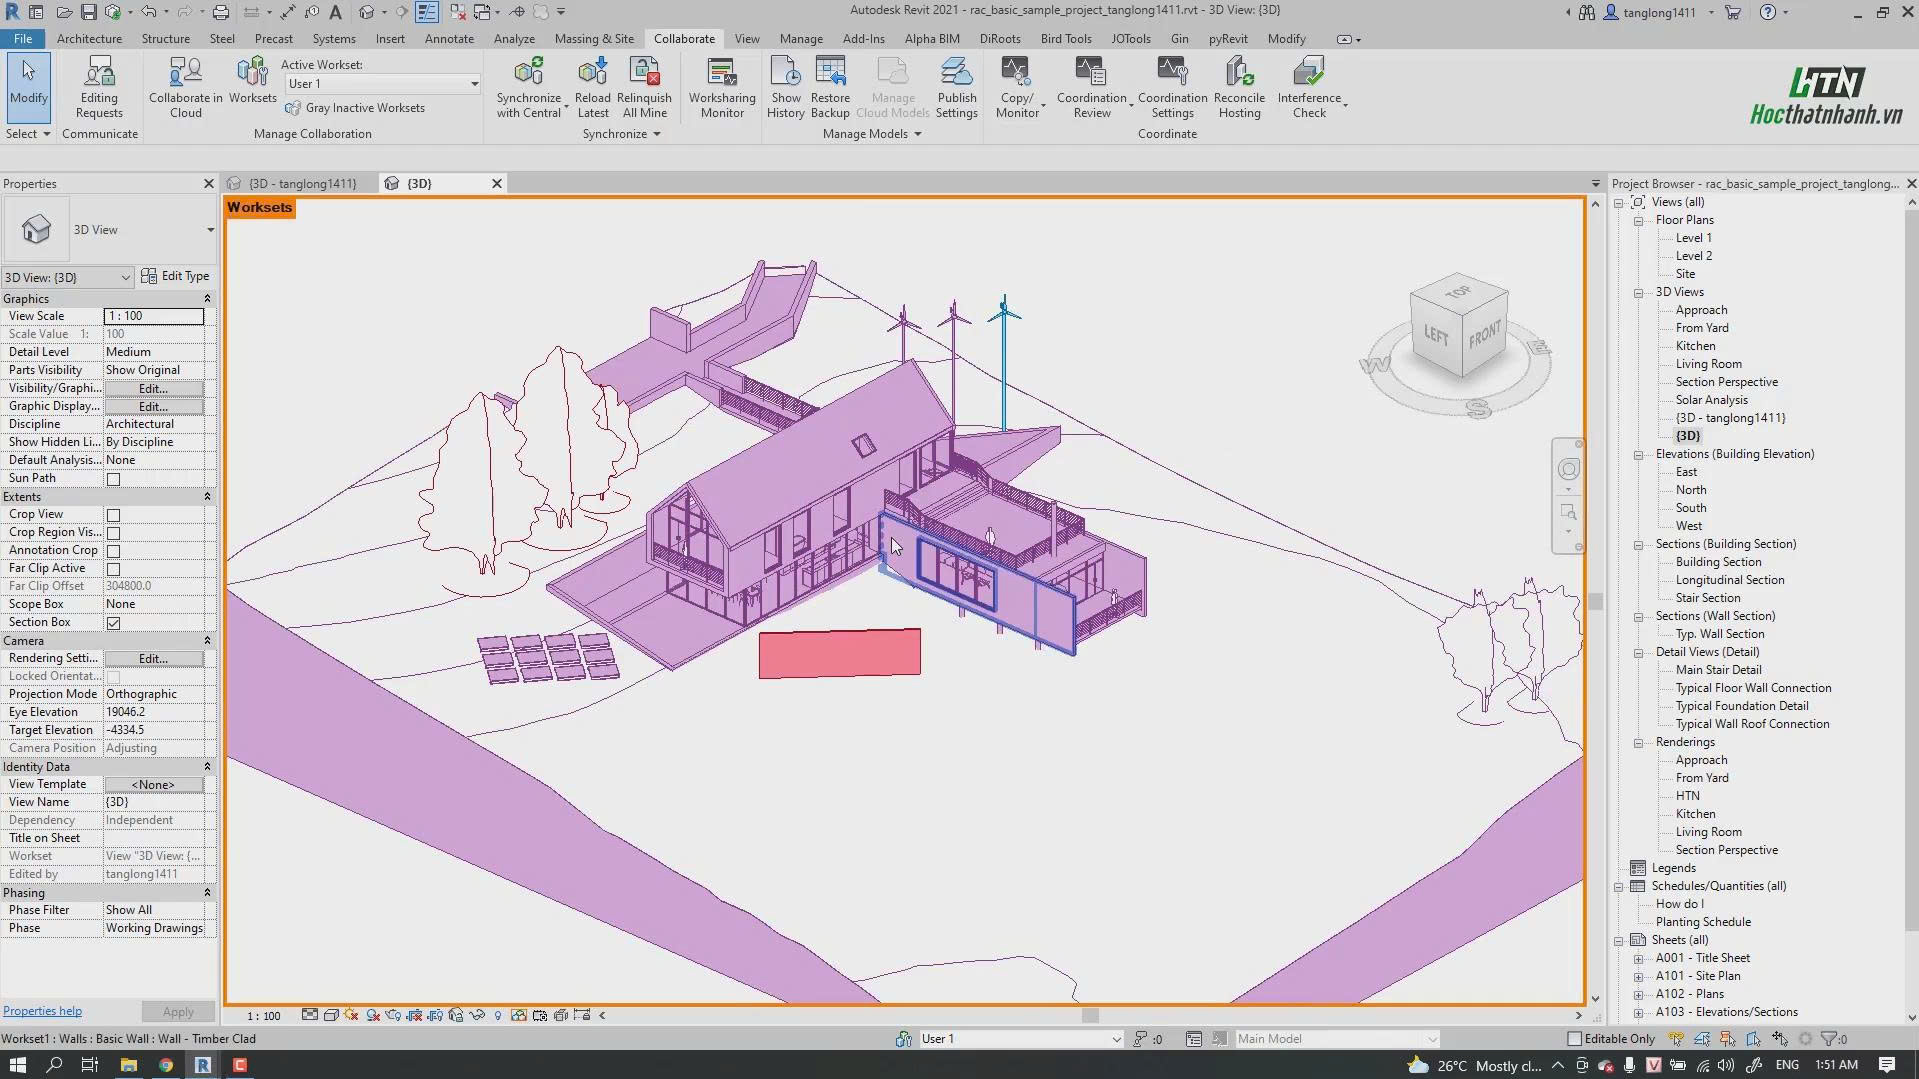The width and height of the screenshot is (1919, 1079).
Task: Click the Edit Type button
Action: [175, 276]
